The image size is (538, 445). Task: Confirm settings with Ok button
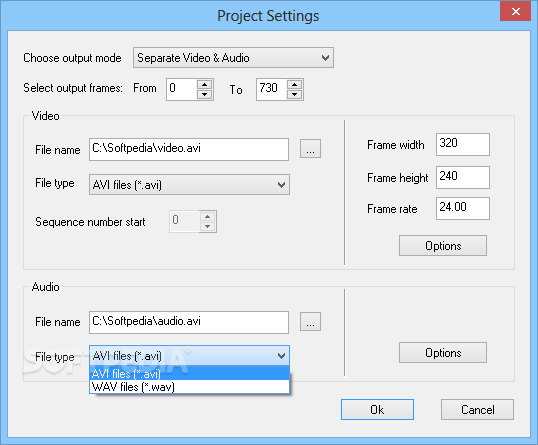point(377,409)
